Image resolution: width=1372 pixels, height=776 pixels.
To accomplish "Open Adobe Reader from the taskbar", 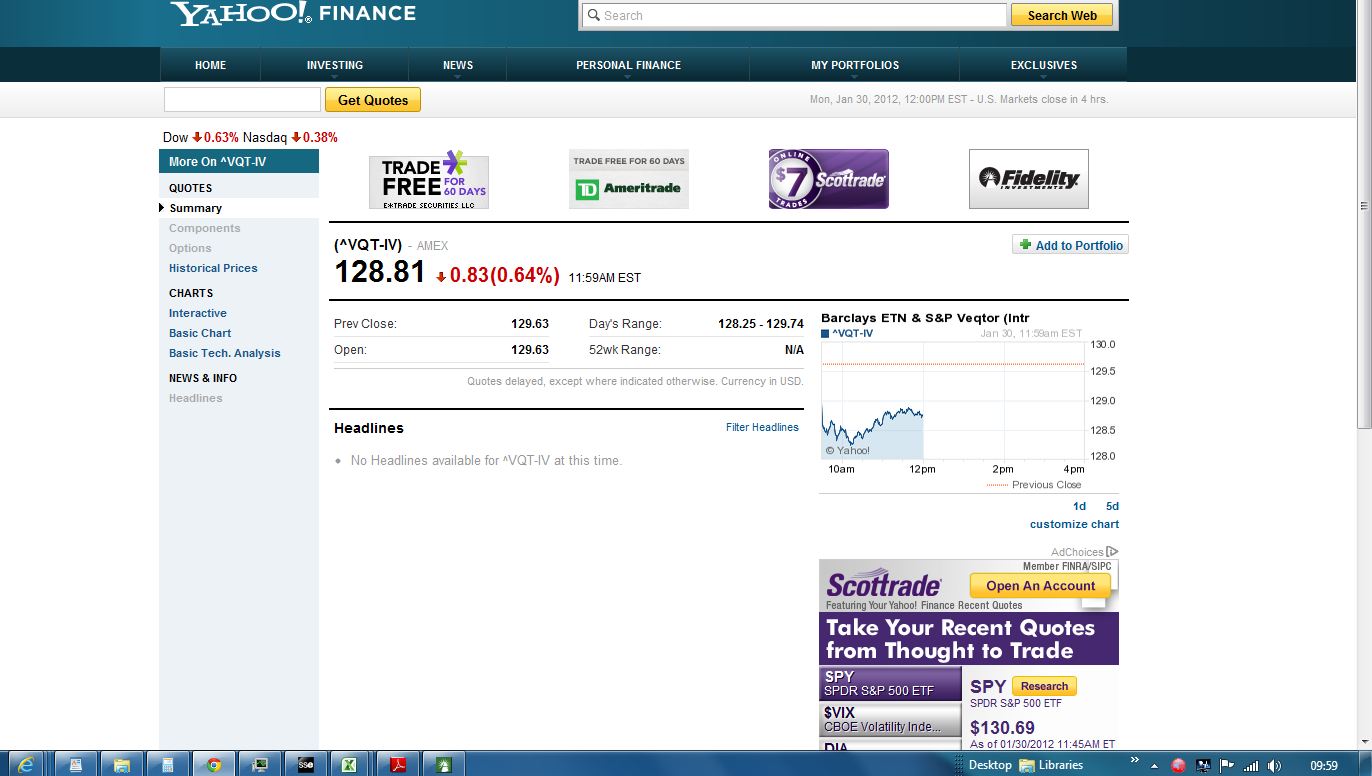I will pos(397,765).
